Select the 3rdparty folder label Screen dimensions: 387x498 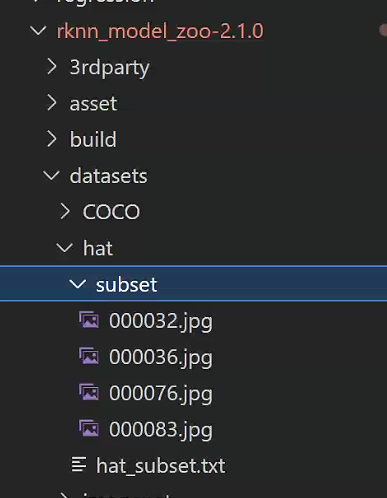tap(109, 68)
